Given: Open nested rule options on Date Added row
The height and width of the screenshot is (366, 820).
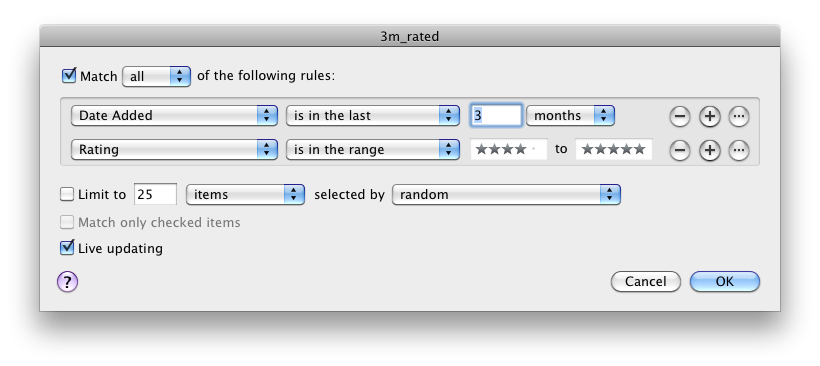Looking at the screenshot, I should click(x=738, y=117).
